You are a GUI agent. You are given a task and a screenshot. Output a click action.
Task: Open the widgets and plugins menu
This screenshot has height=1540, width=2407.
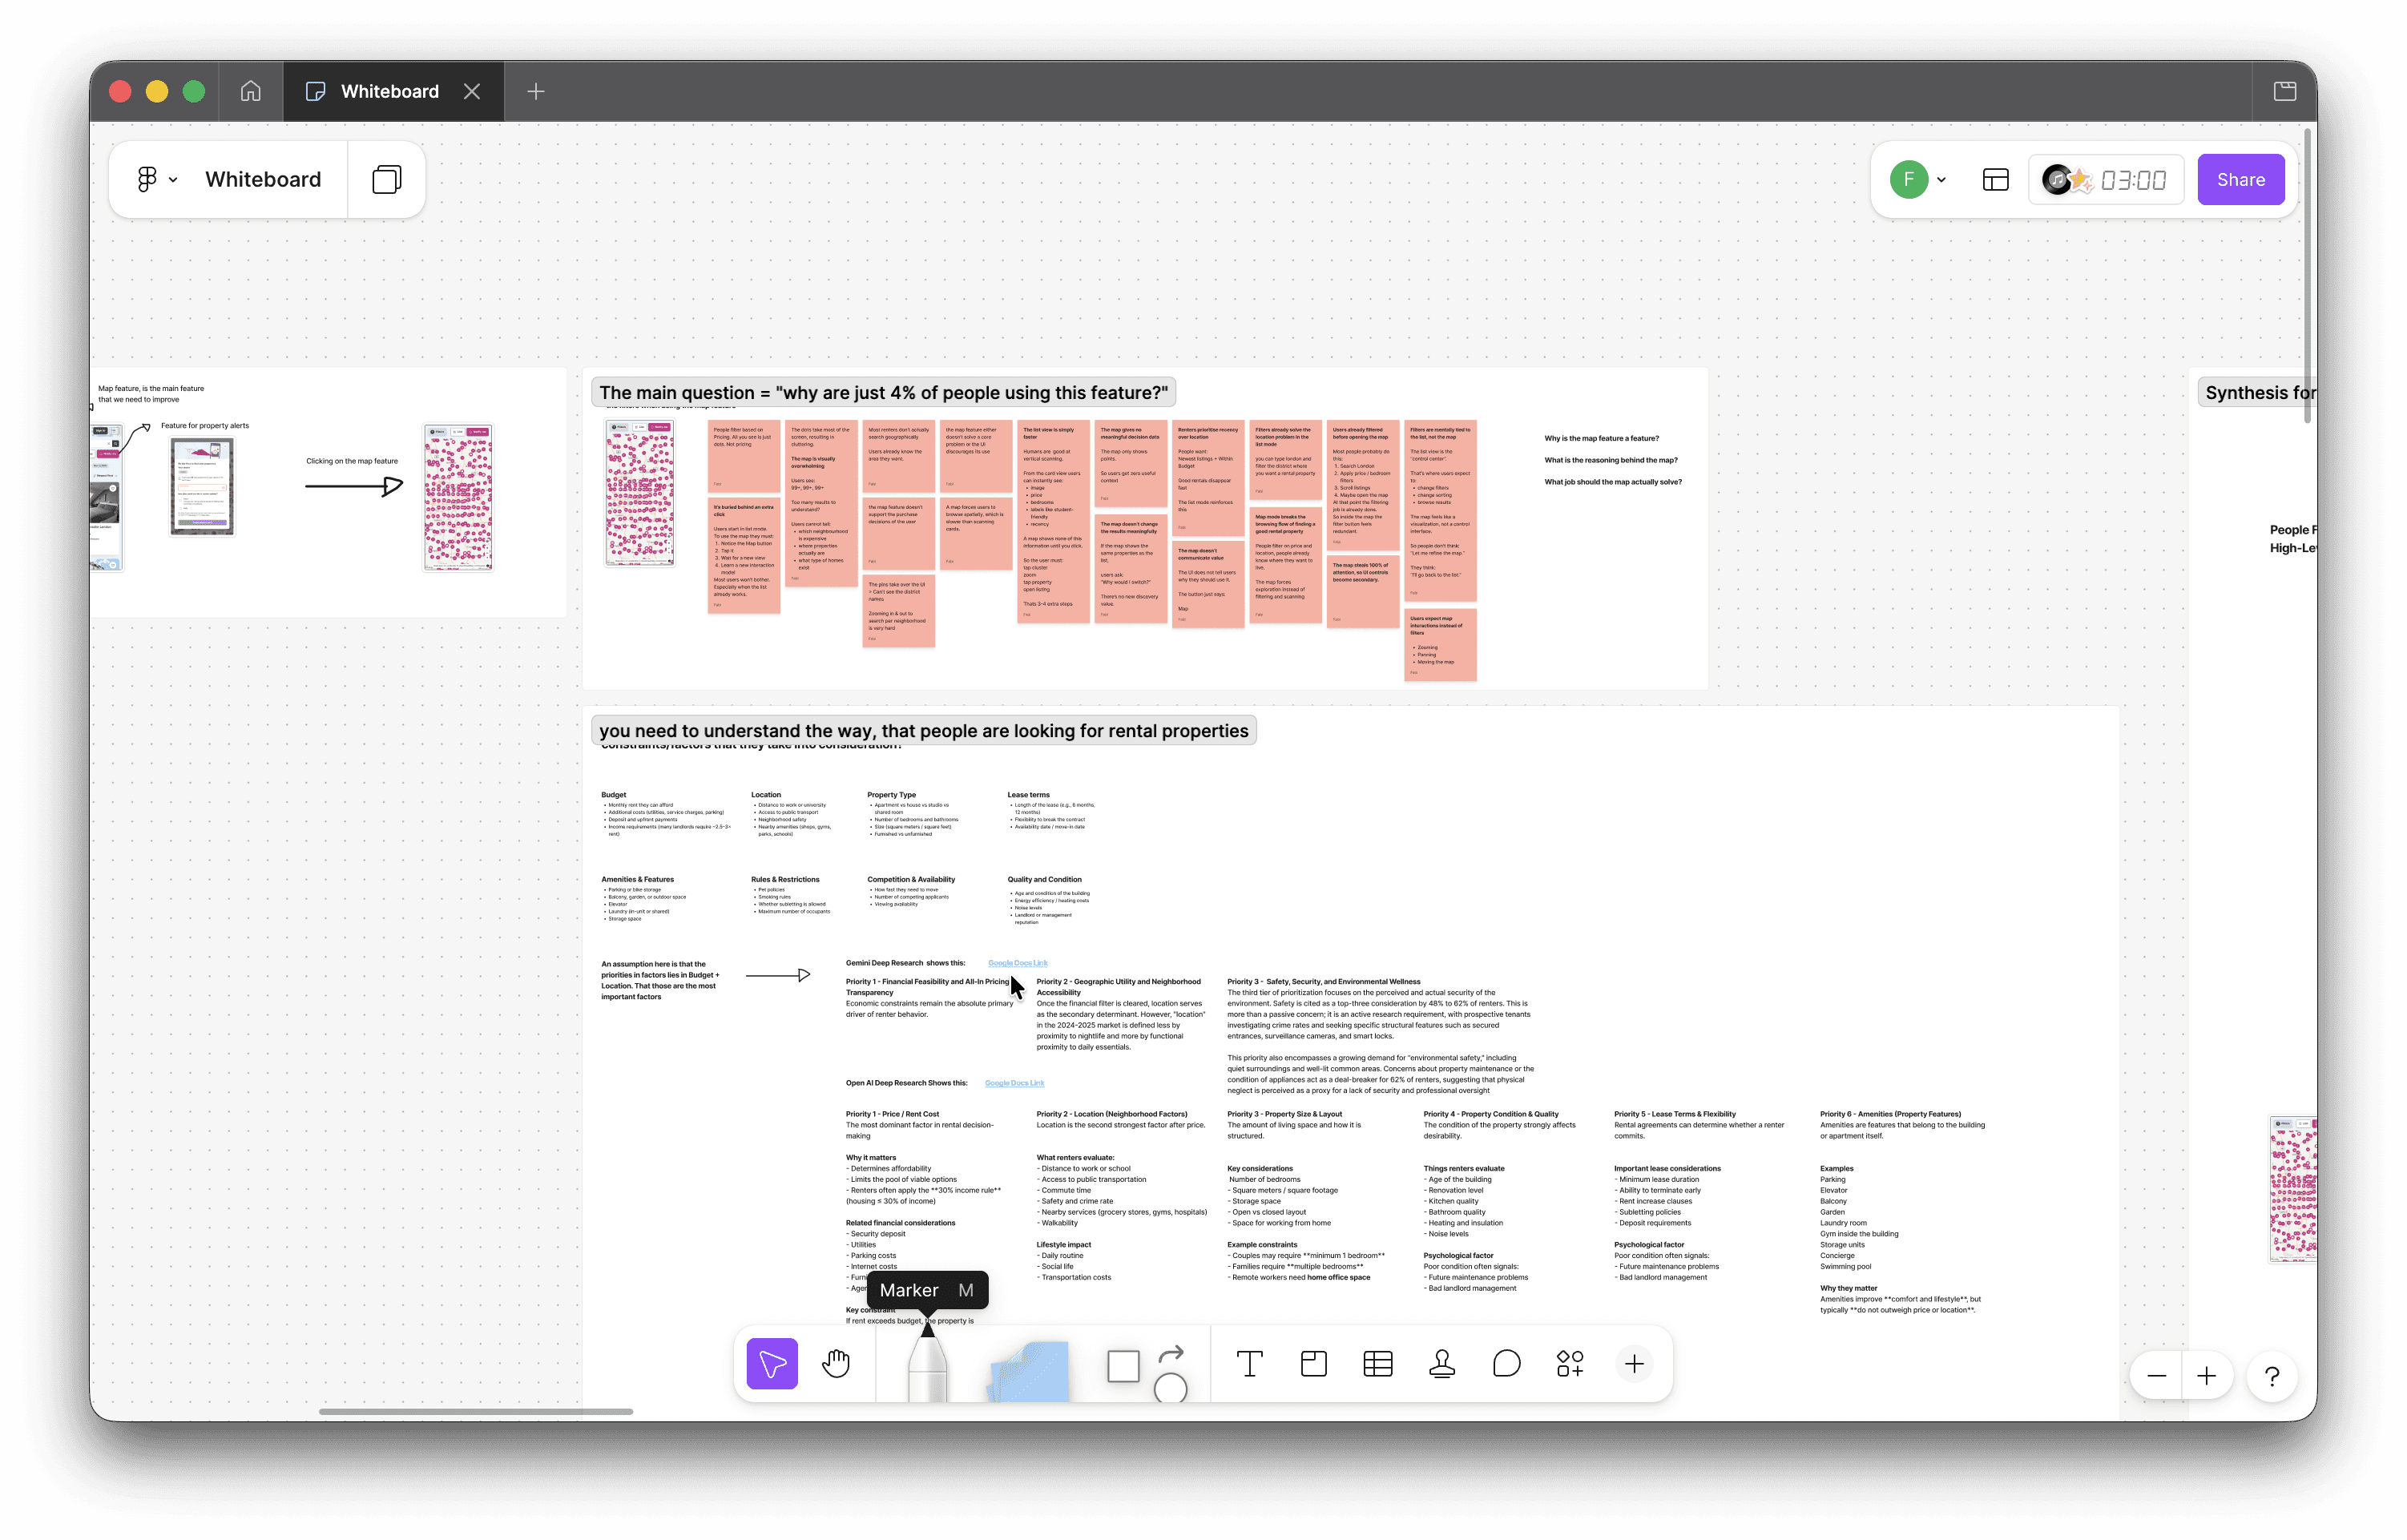tap(1570, 1363)
